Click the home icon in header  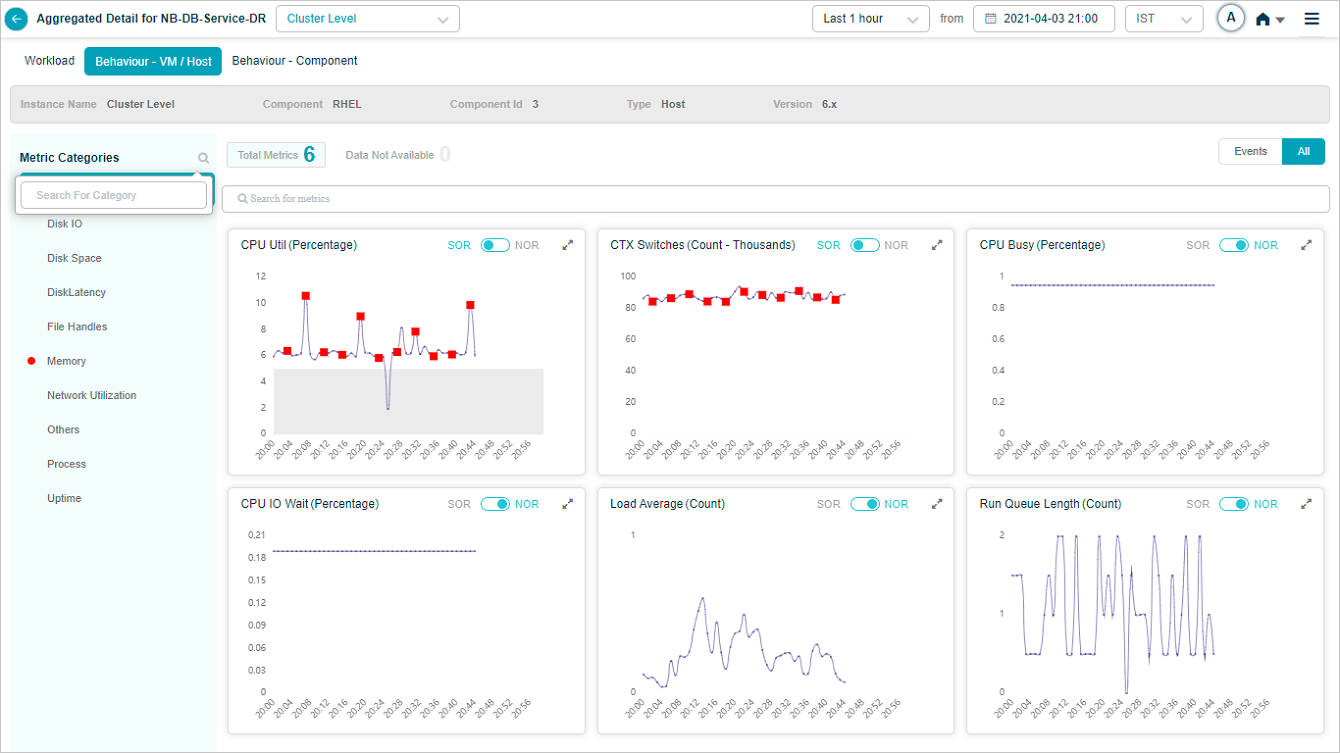pos(1263,19)
